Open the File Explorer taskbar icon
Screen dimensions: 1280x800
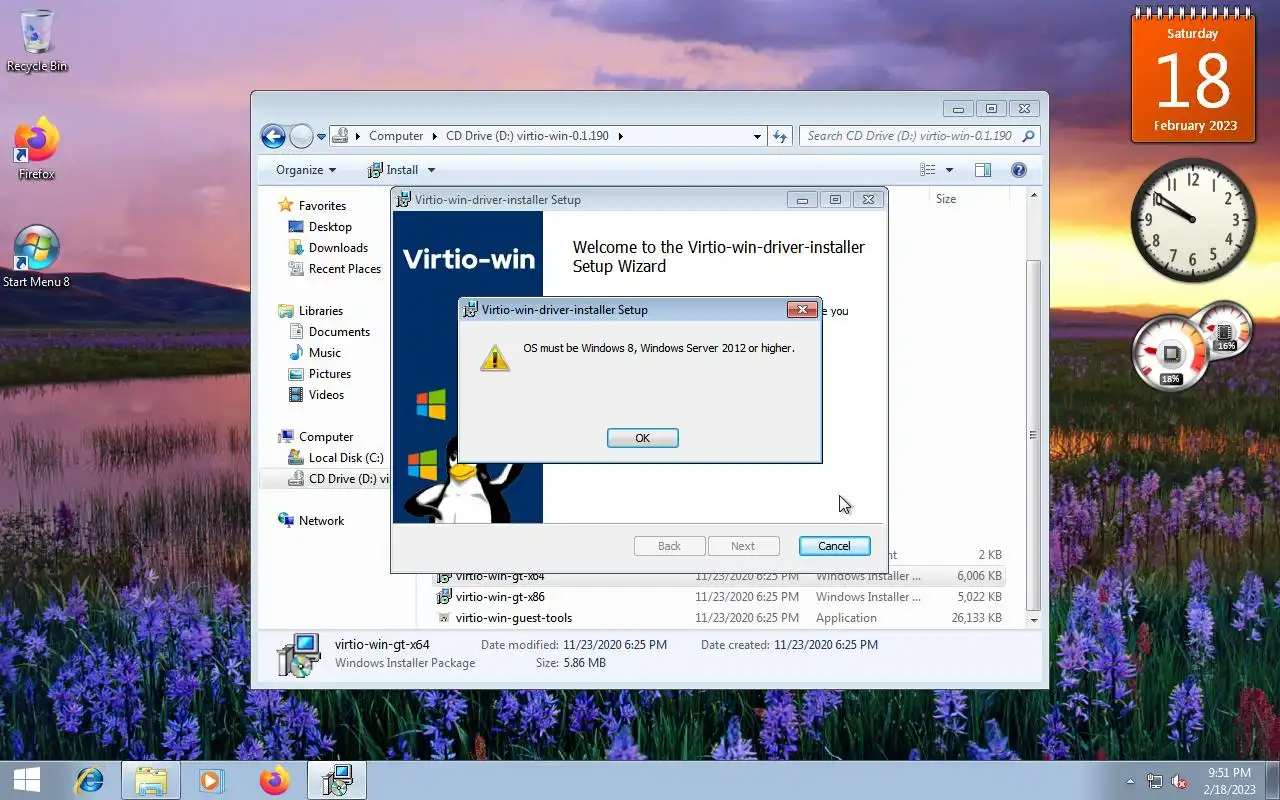tap(151, 780)
